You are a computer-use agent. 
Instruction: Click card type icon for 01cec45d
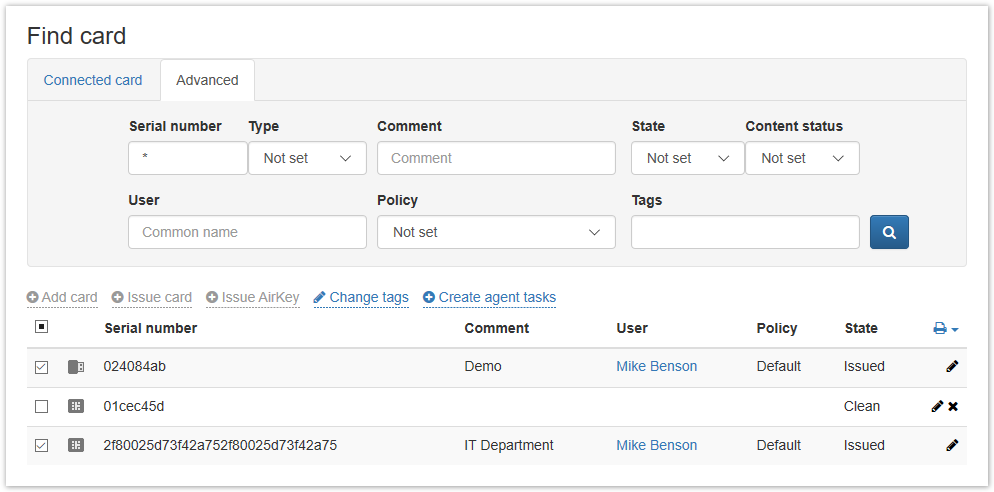[76, 406]
